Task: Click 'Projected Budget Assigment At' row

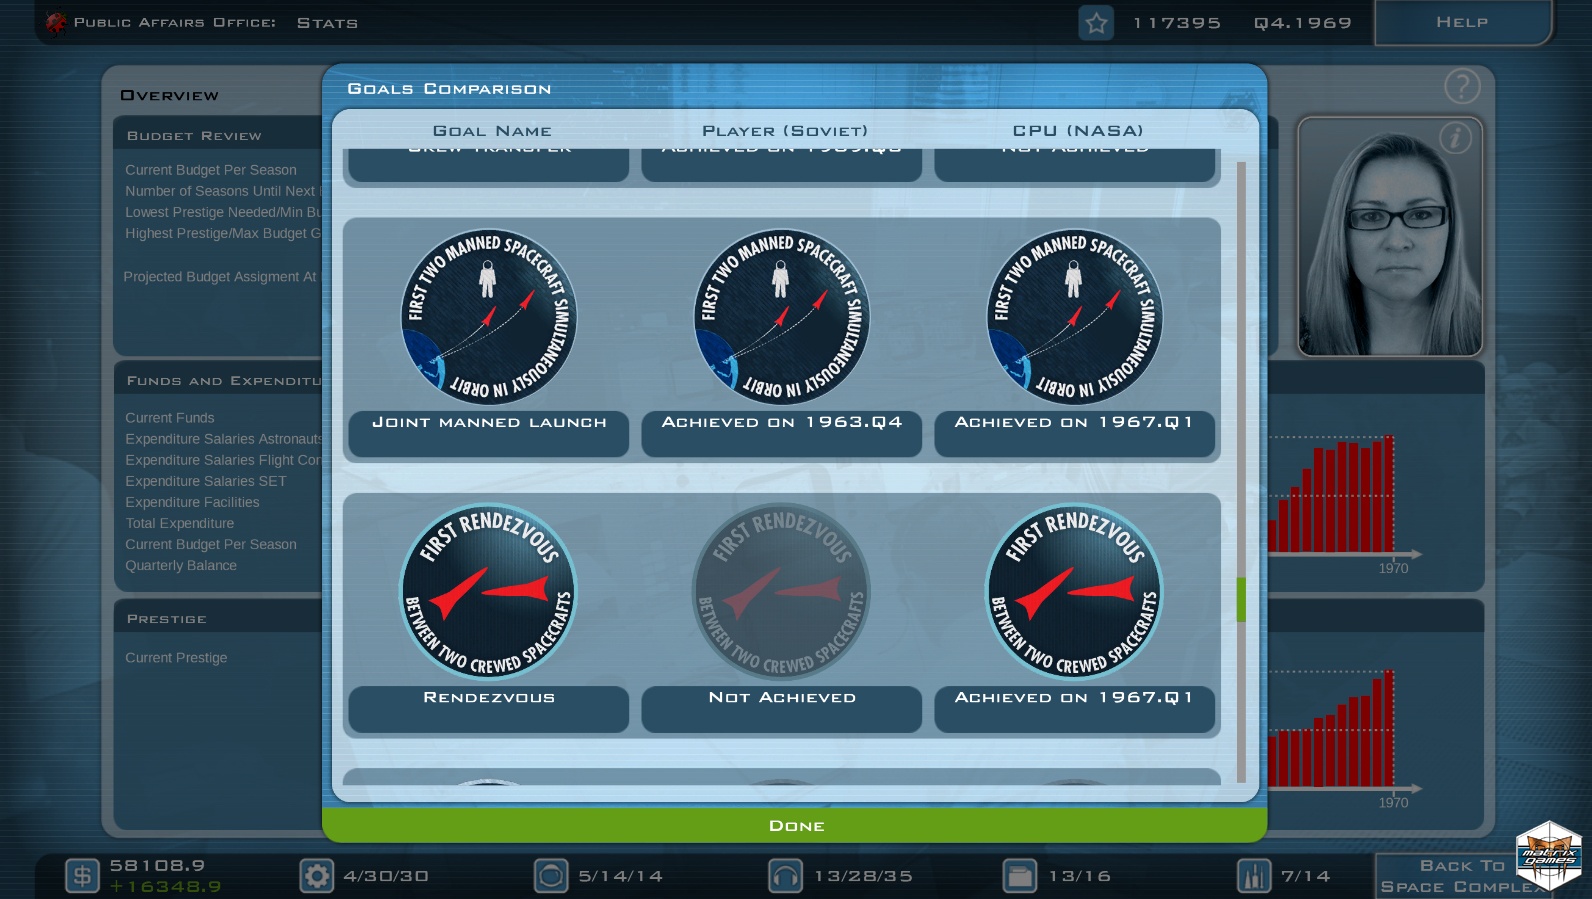Action: 220,277
